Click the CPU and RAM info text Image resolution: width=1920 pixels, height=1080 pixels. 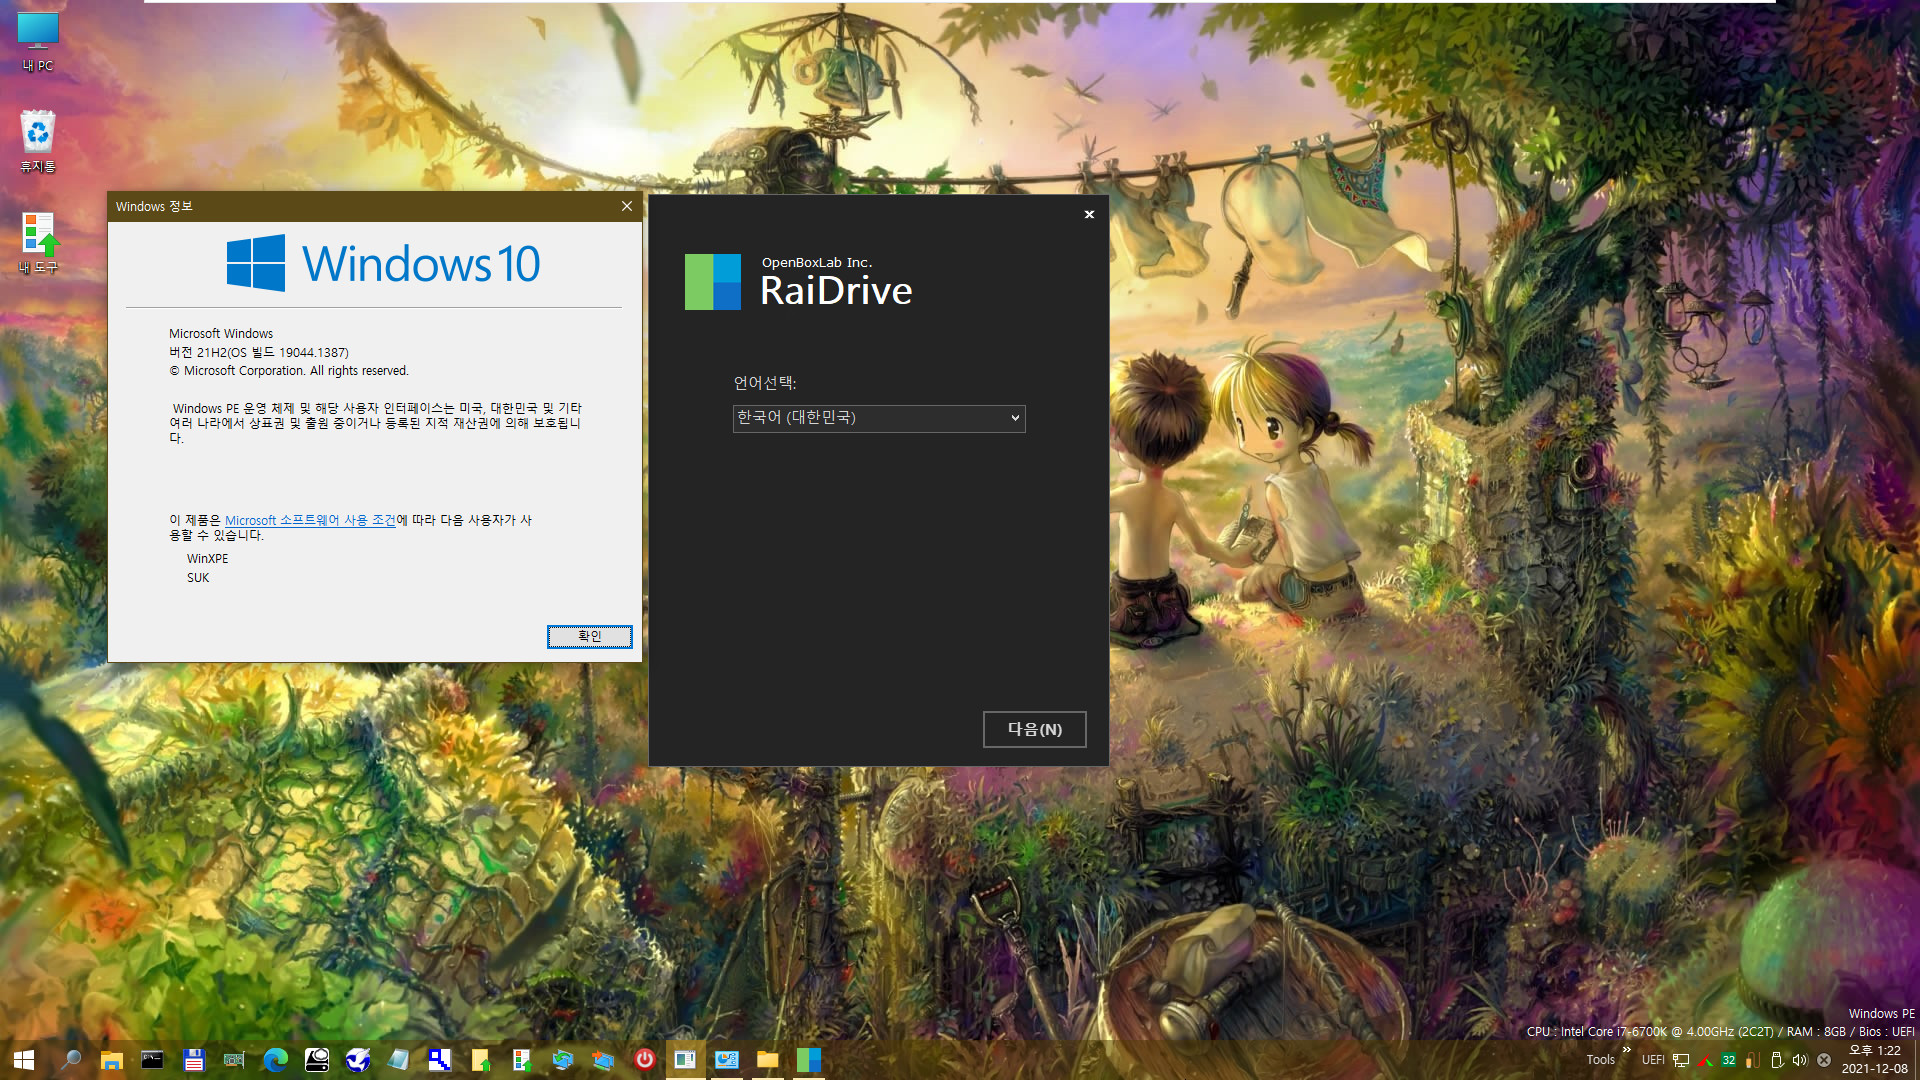pos(1720,1031)
